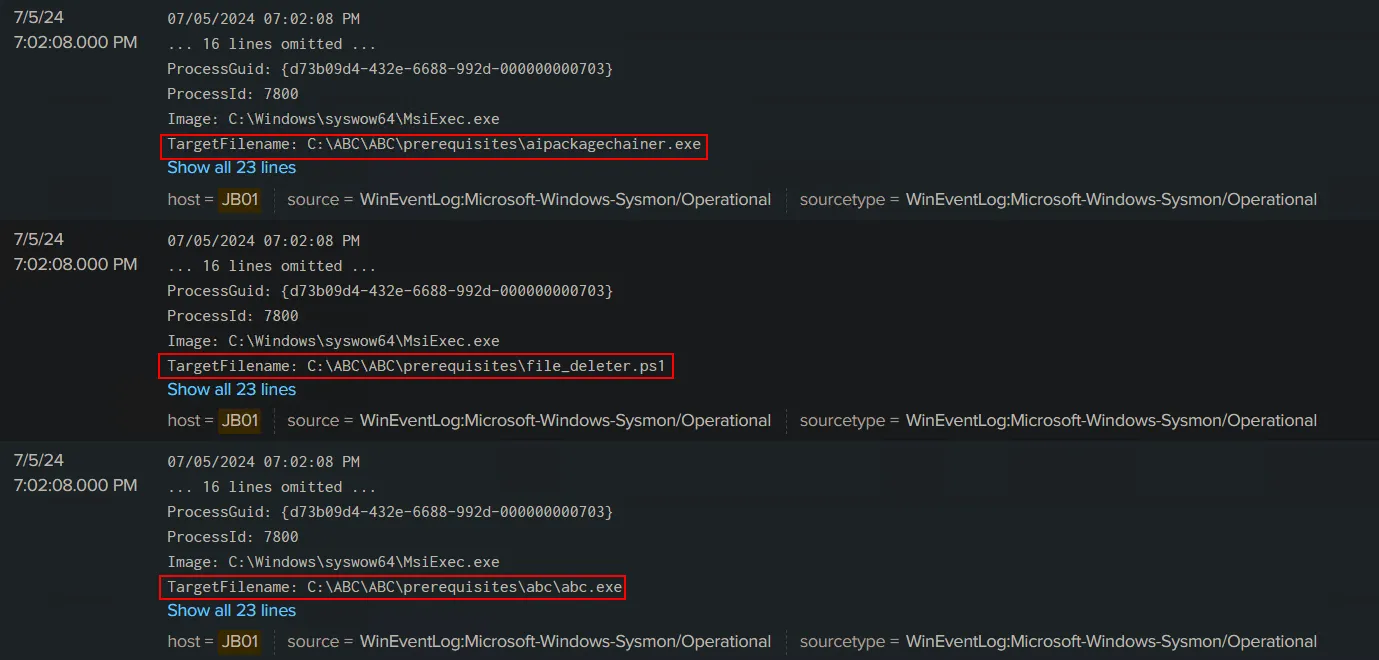Select the highlighted JB01 host value in first event
This screenshot has width=1379, height=660.
[240, 199]
